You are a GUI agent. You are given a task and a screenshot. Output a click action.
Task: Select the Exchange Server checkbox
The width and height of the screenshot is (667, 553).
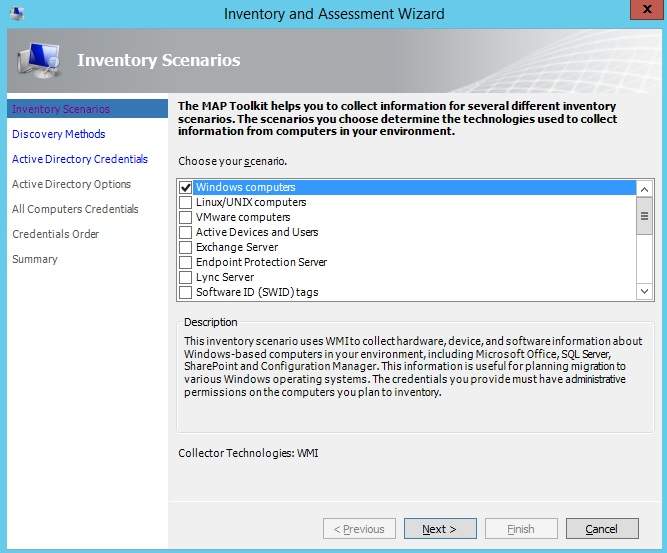(x=185, y=247)
